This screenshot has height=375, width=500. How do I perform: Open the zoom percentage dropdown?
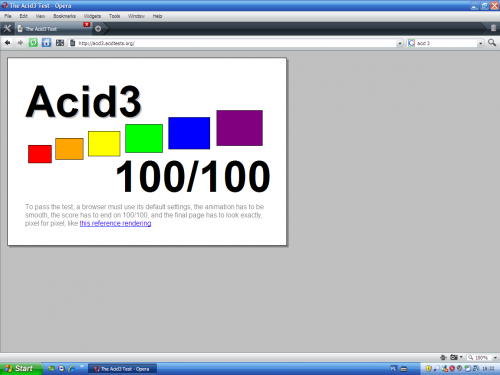[495, 358]
